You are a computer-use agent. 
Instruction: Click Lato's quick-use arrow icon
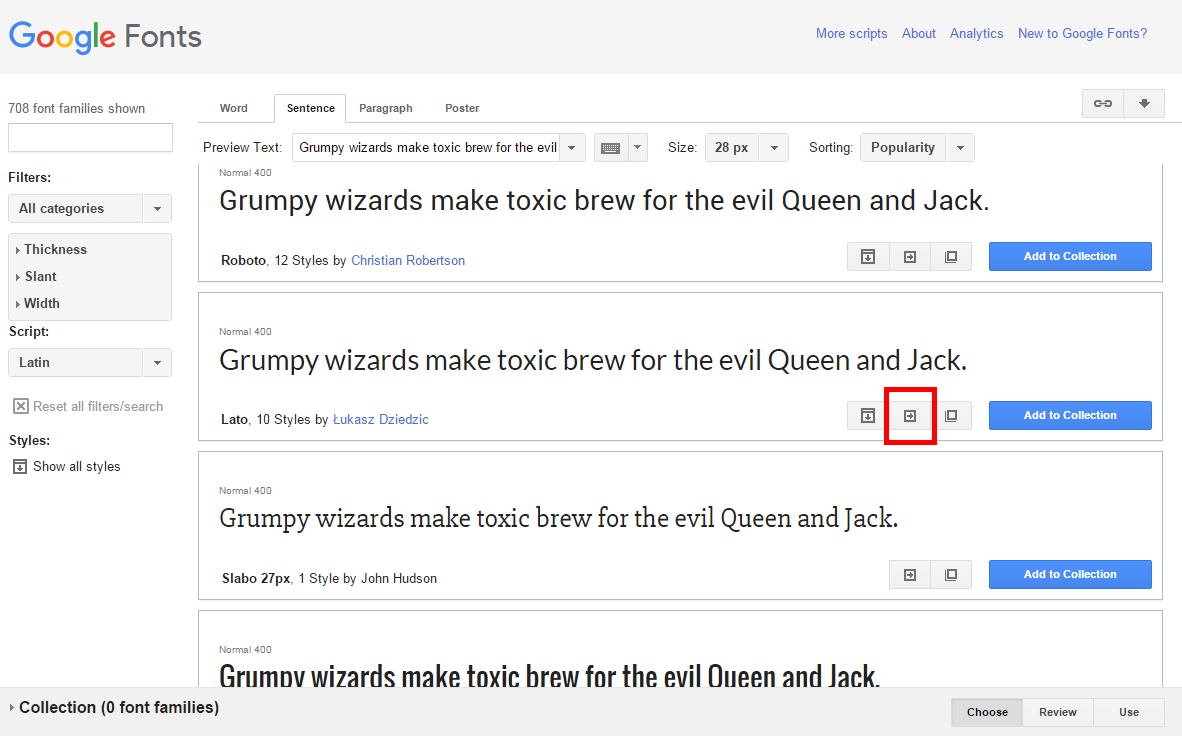[910, 416]
